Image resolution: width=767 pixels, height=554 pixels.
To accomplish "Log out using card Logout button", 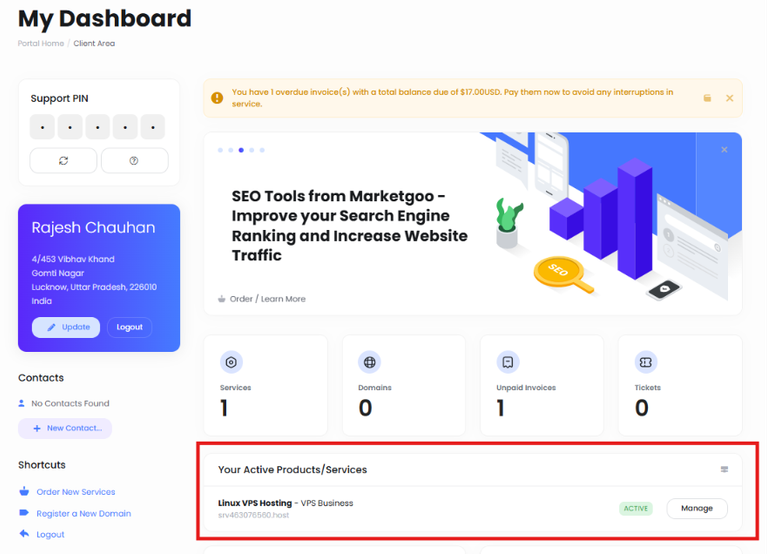I will [x=130, y=327].
